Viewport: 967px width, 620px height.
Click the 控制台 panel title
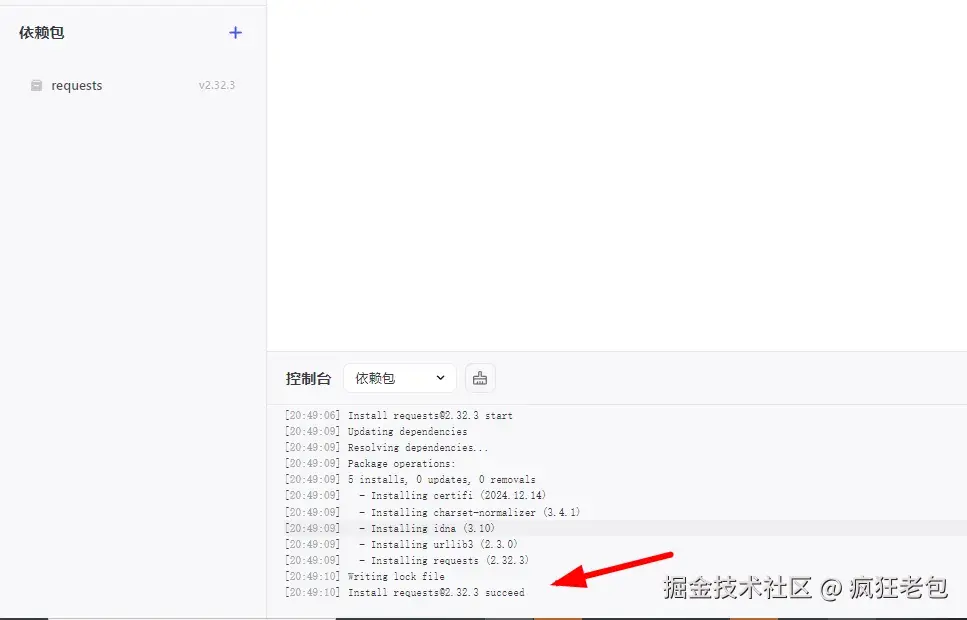(308, 378)
